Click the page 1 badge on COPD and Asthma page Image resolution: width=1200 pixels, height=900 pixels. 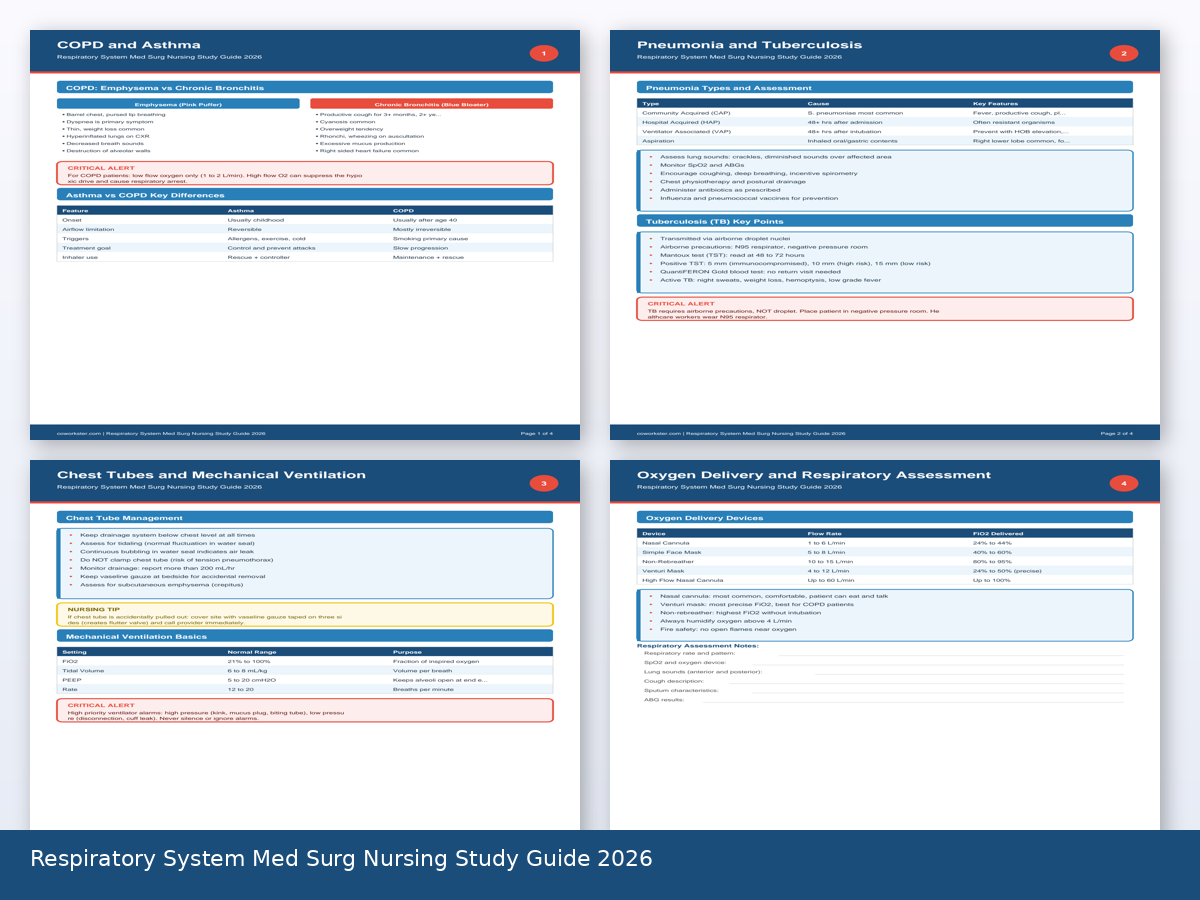point(544,52)
